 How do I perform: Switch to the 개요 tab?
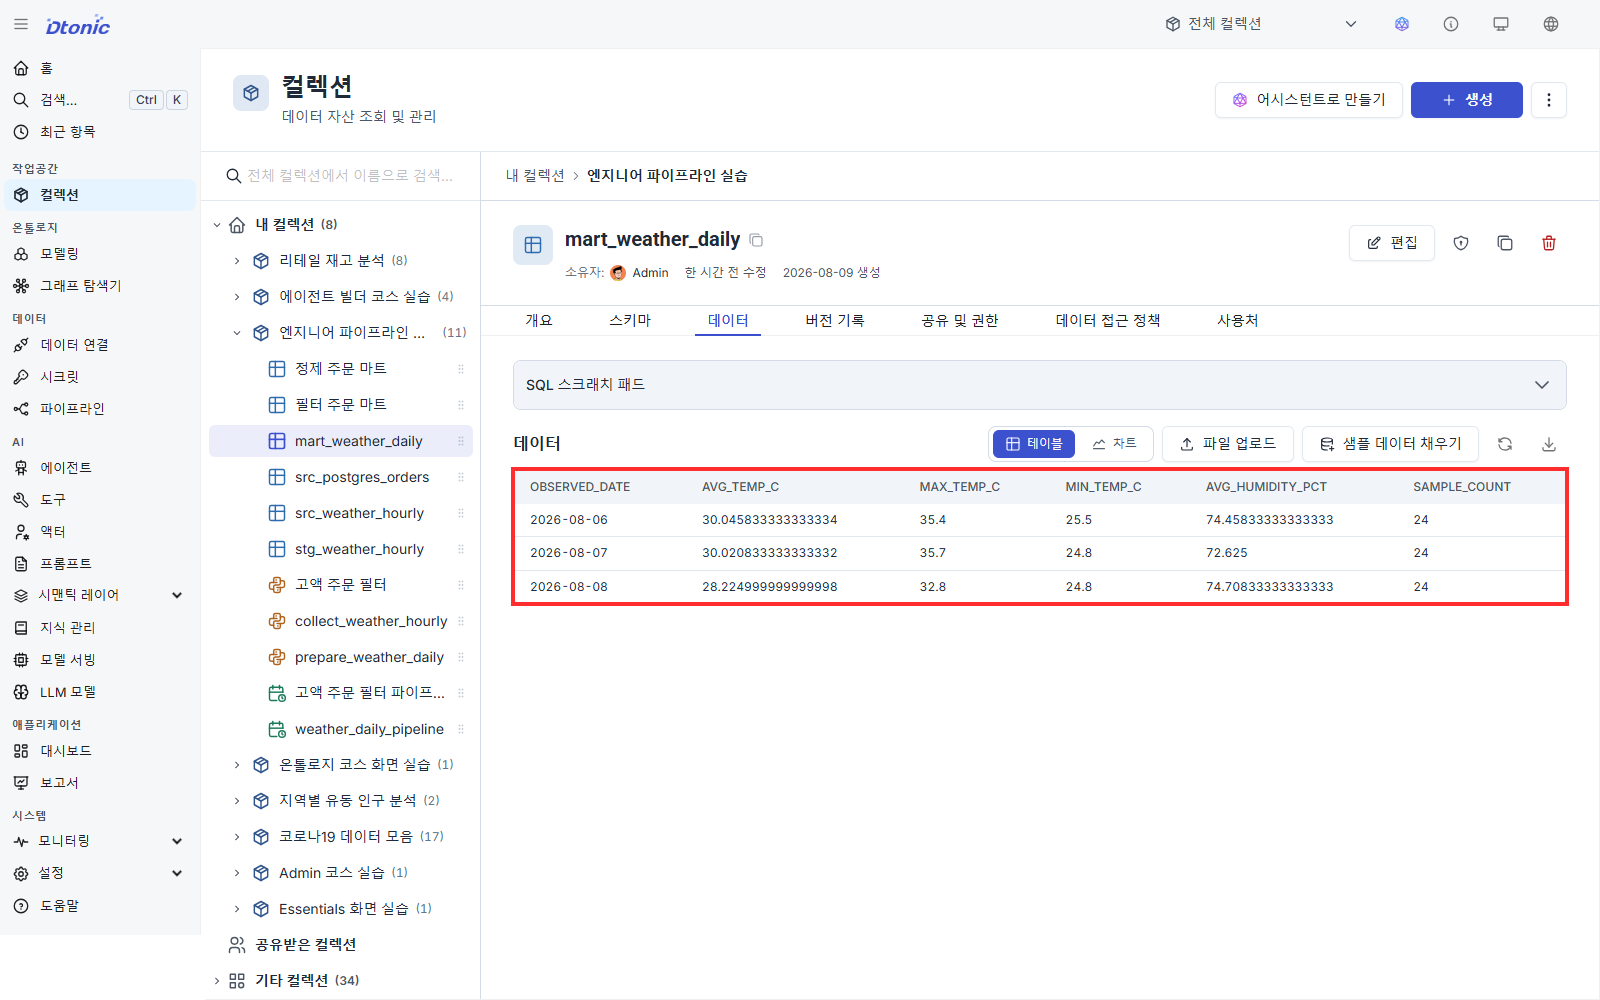pyautogui.click(x=539, y=321)
